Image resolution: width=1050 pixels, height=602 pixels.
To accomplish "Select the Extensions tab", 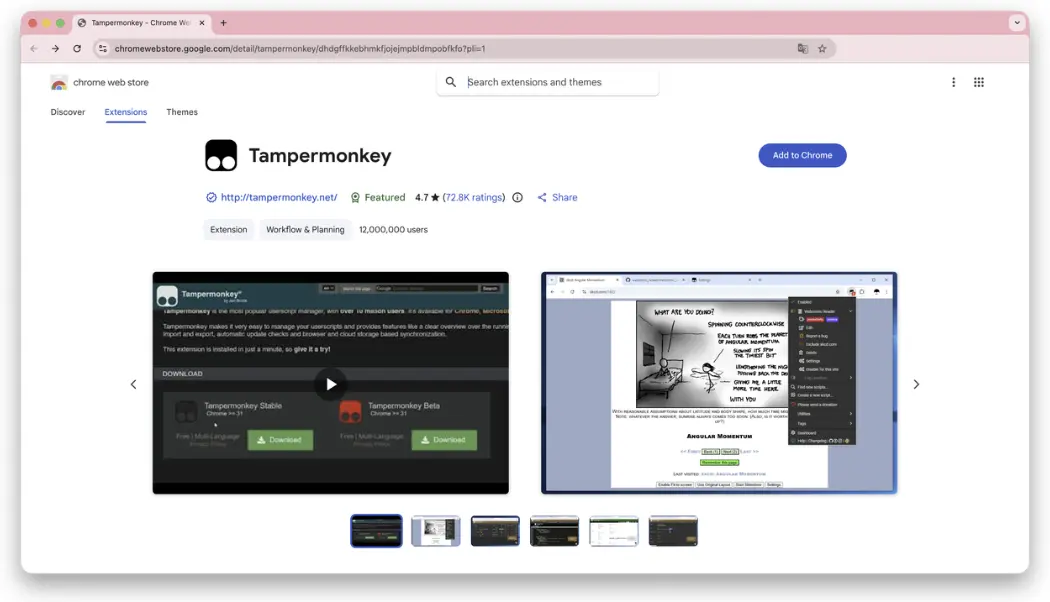I will pyautogui.click(x=125, y=112).
